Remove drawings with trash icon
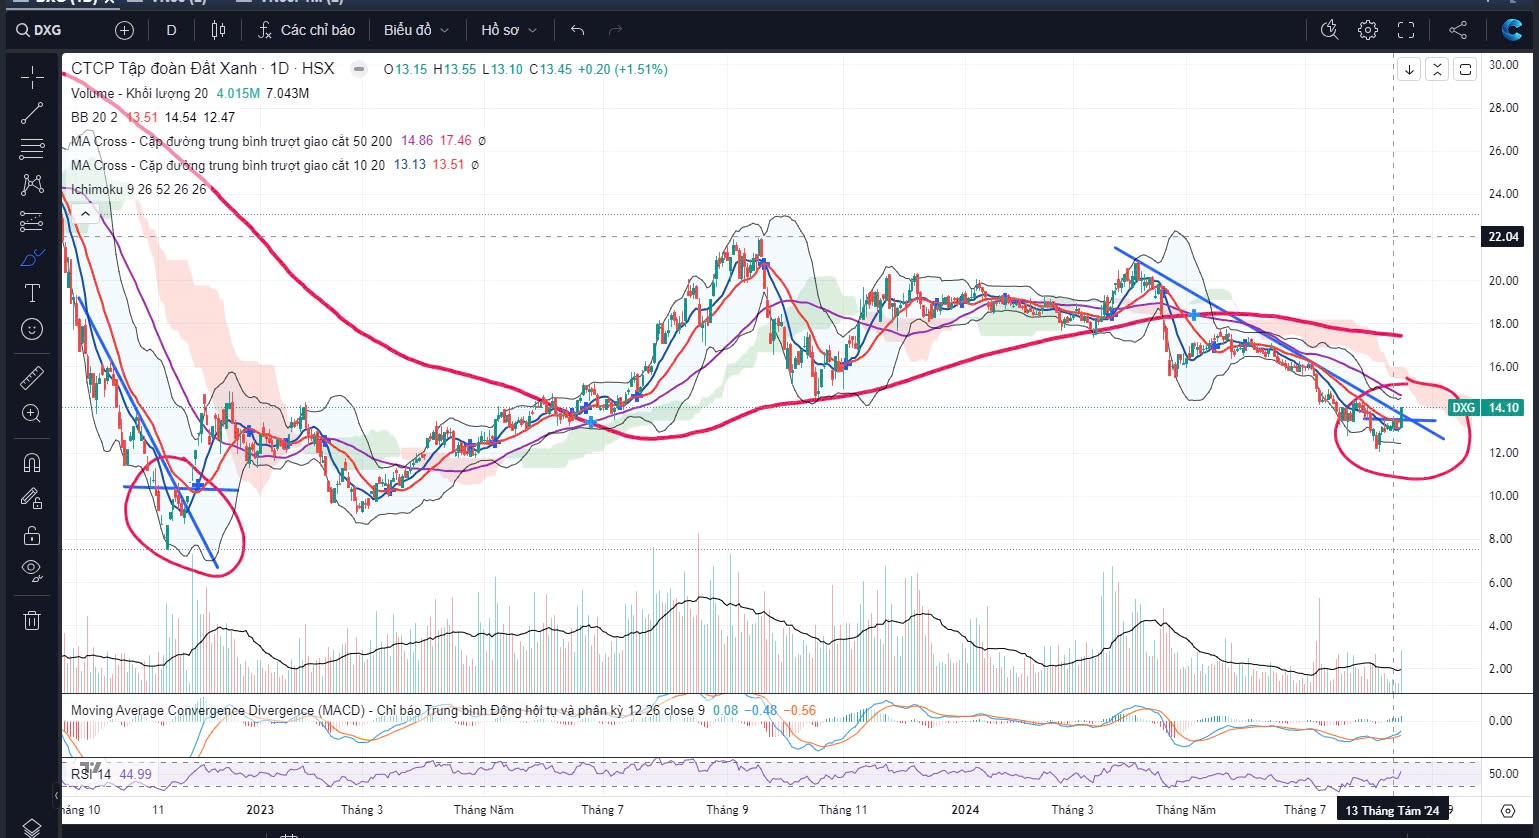The image size is (1539, 838). click(x=32, y=620)
